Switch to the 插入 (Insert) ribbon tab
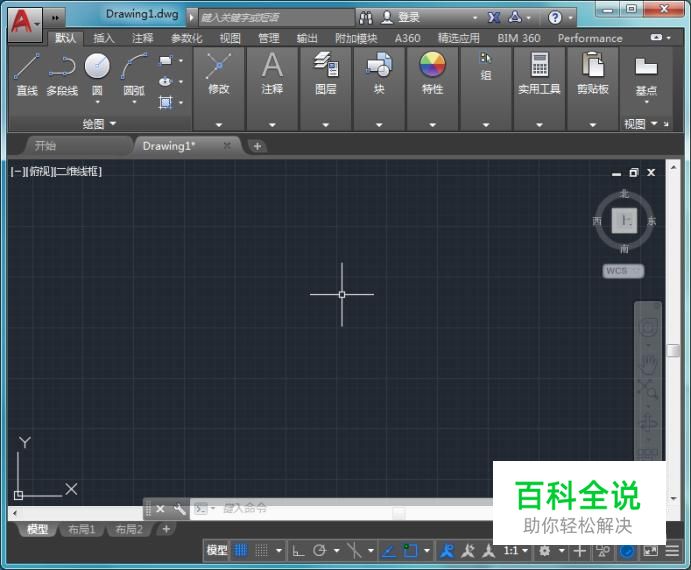 (104, 38)
